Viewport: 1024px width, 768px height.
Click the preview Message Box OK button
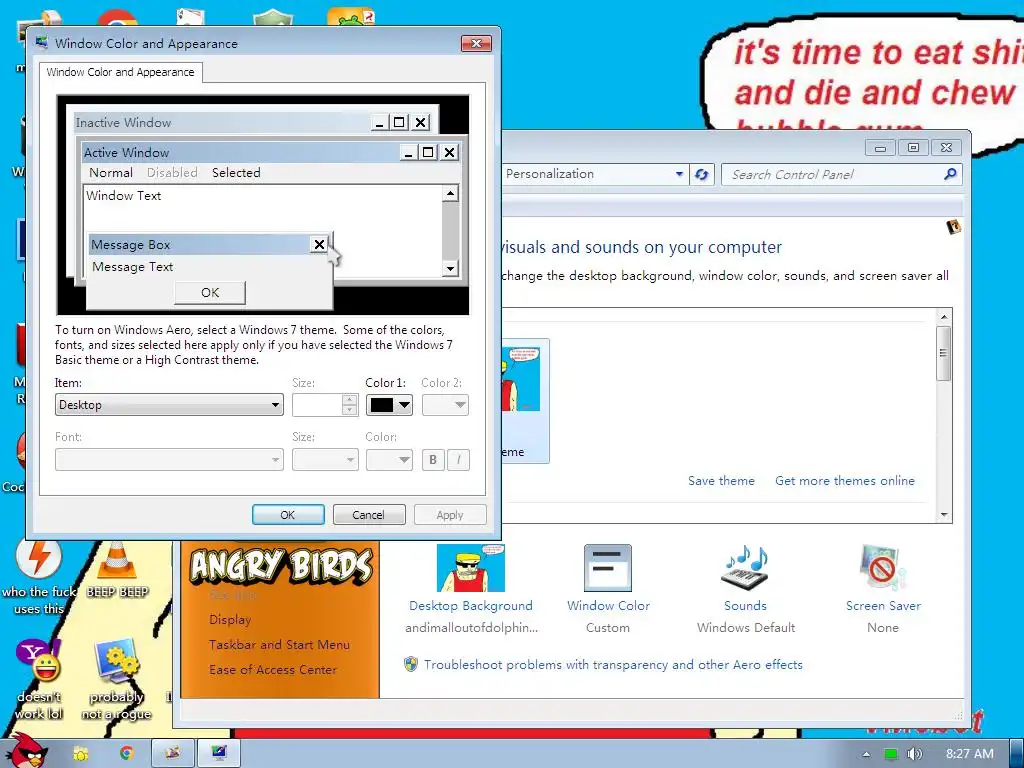pos(210,293)
